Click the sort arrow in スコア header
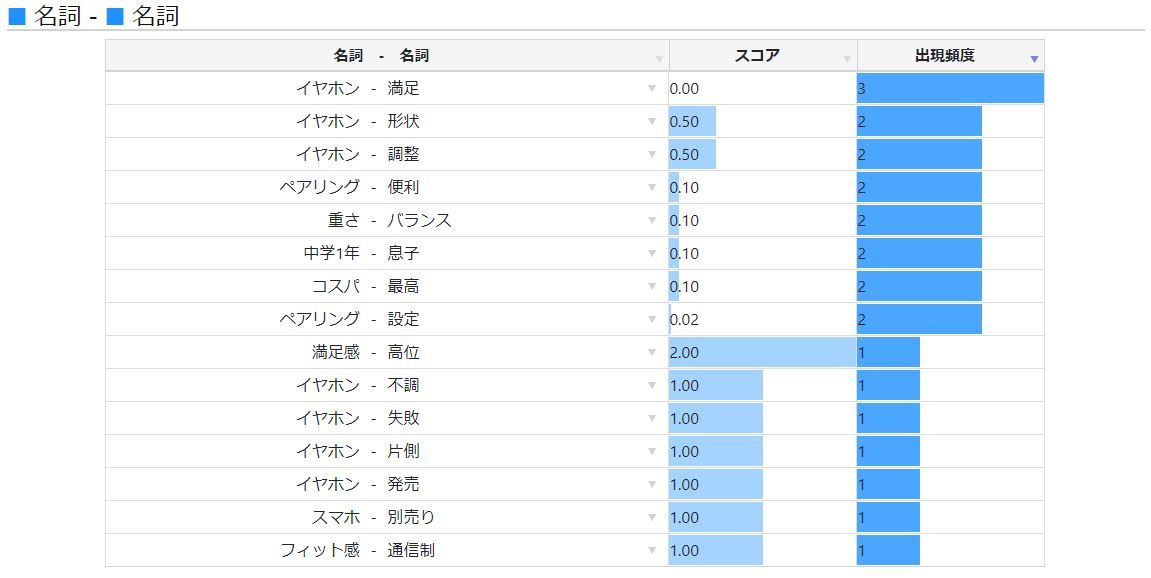The width and height of the screenshot is (1151, 578). coord(847,60)
